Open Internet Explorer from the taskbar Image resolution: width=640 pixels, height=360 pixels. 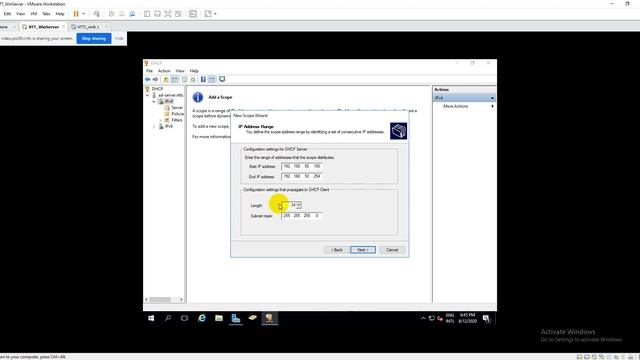click(202, 318)
